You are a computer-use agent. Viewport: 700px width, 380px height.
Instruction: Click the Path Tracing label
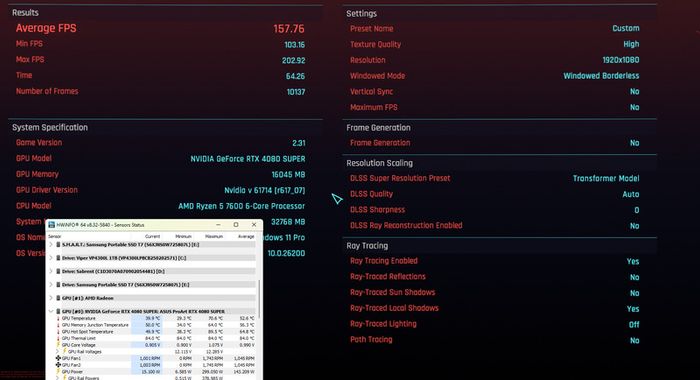coord(371,340)
